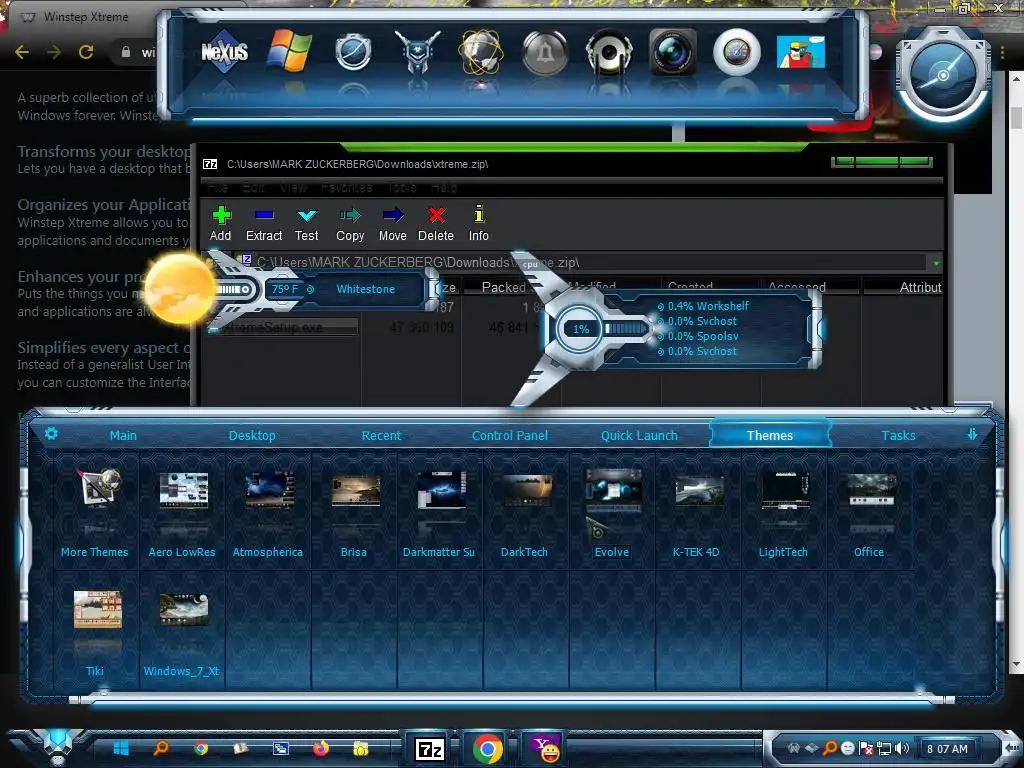Screen dimensions: 1024x768
Task: Click the white gauge meter dock icon
Action: click(x=737, y=52)
